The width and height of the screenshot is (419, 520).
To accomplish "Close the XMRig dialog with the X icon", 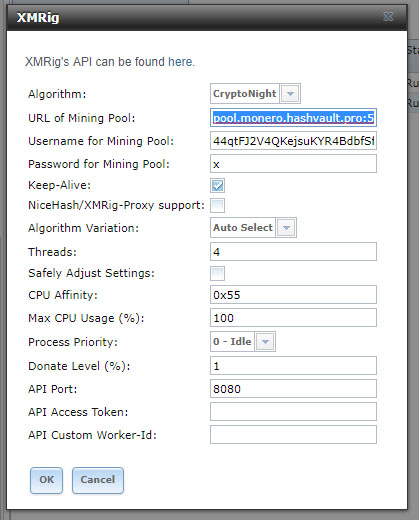I will click(x=388, y=17).
